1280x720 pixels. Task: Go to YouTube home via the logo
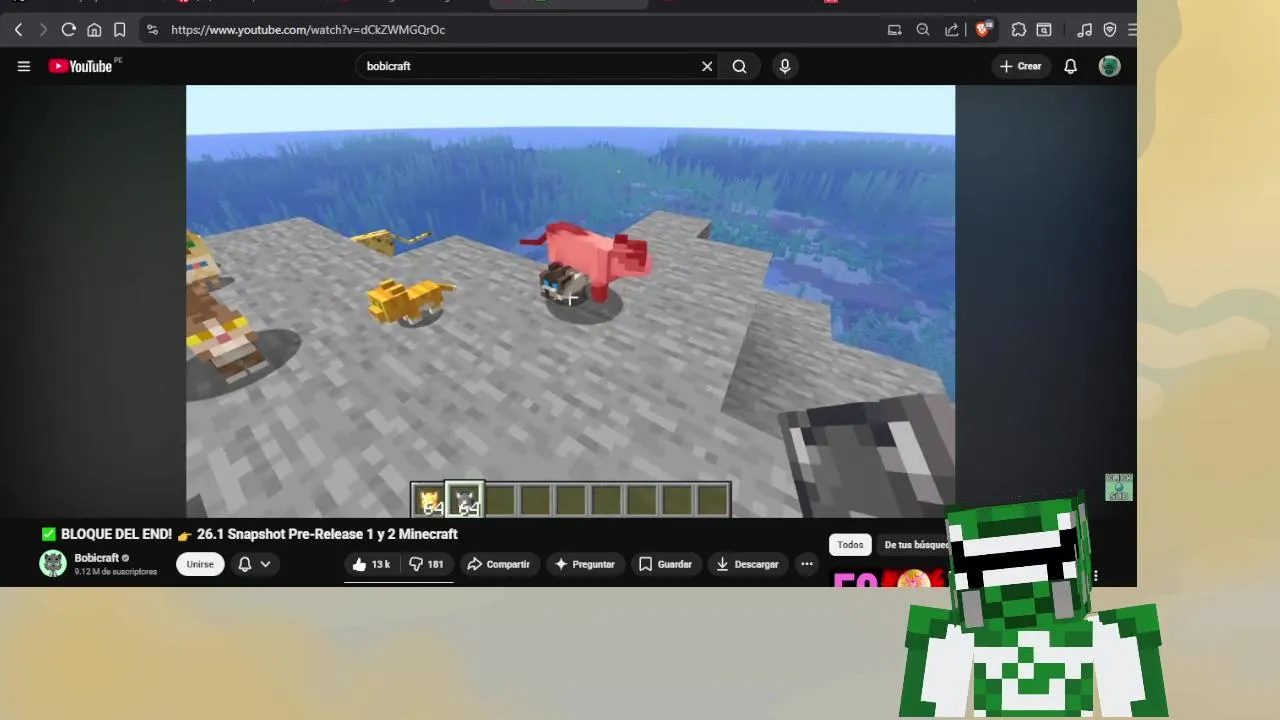80,66
